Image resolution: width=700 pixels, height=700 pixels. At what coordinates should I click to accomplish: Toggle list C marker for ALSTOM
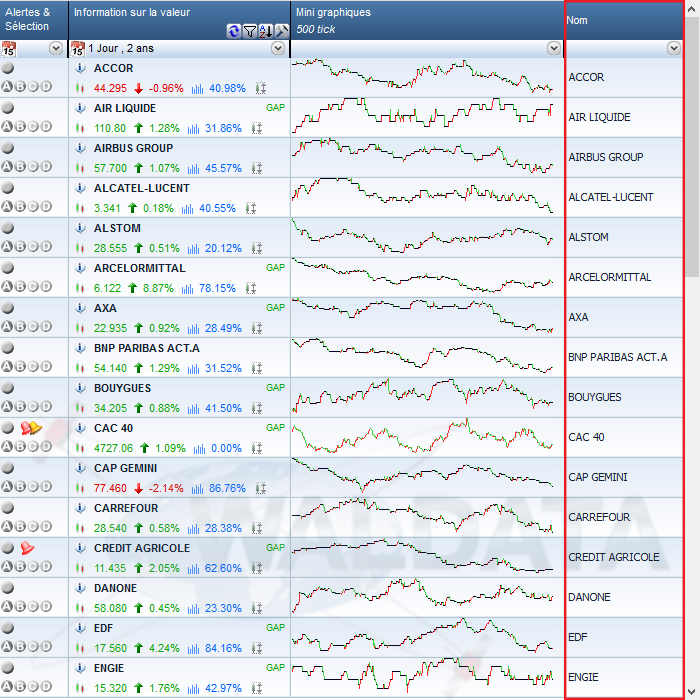pyautogui.click(x=33, y=246)
